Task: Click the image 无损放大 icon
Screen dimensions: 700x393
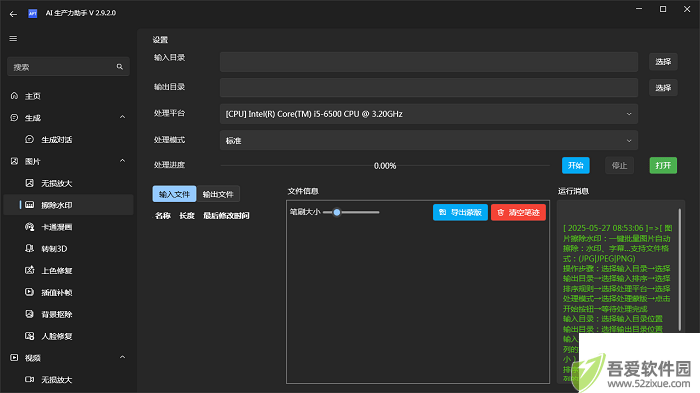Action: [x=29, y=183]
